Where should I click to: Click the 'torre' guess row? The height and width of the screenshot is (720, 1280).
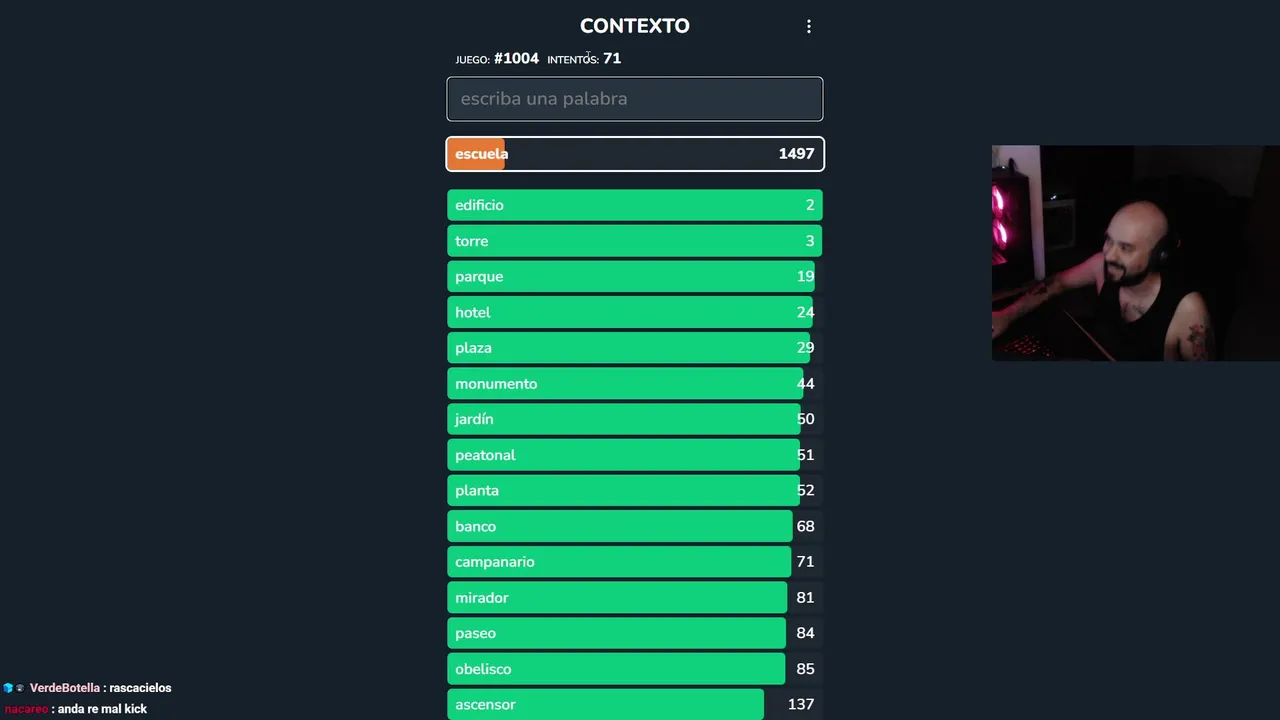click(x=634, y=241)
